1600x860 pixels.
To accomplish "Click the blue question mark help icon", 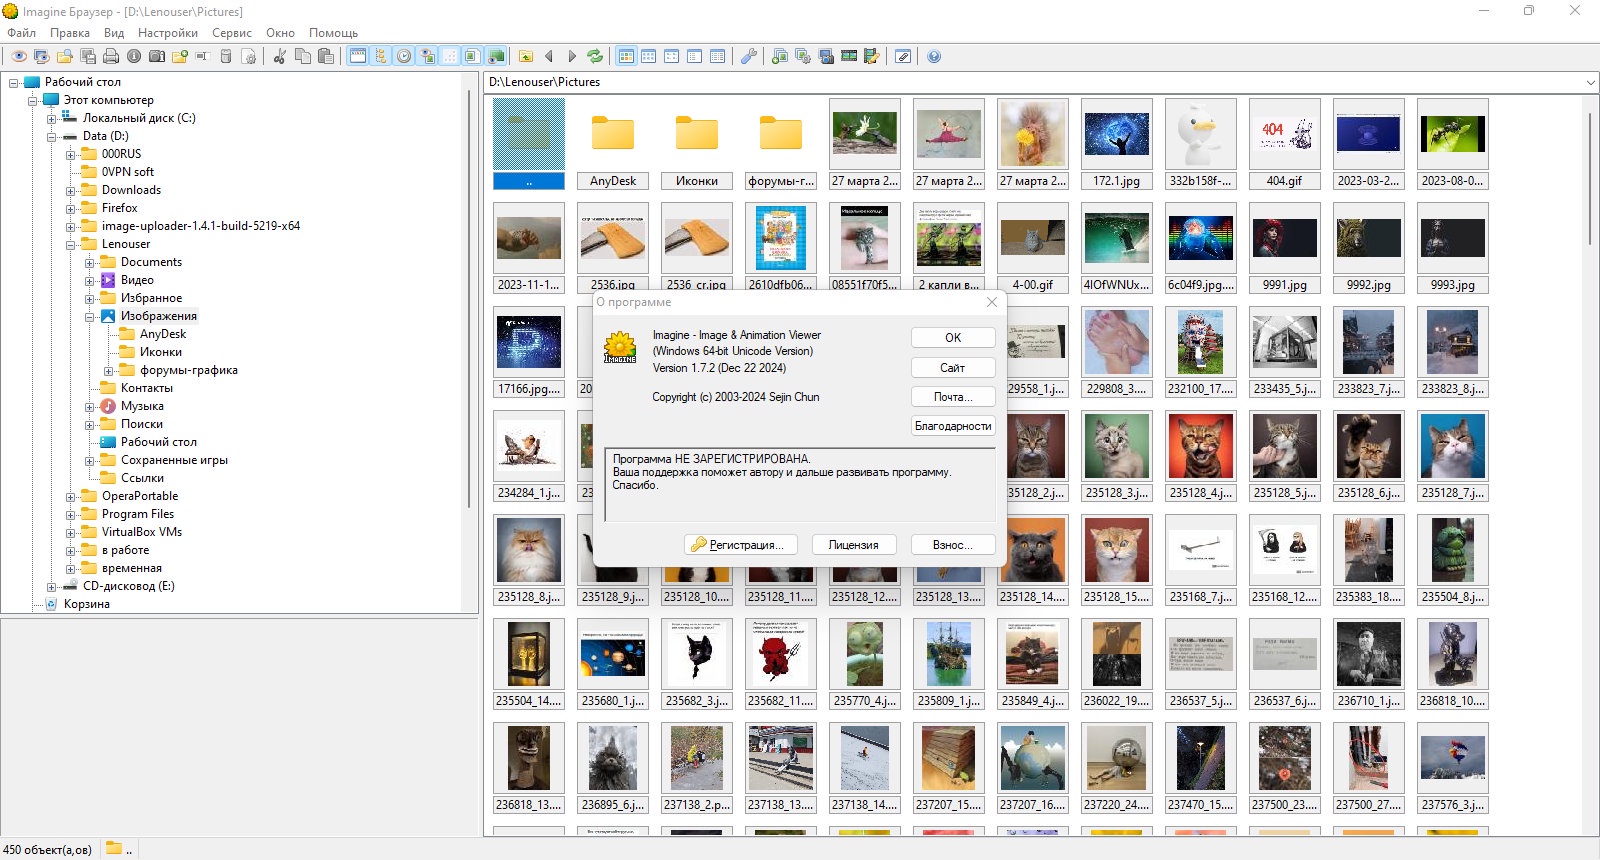I will coord(934,56).
